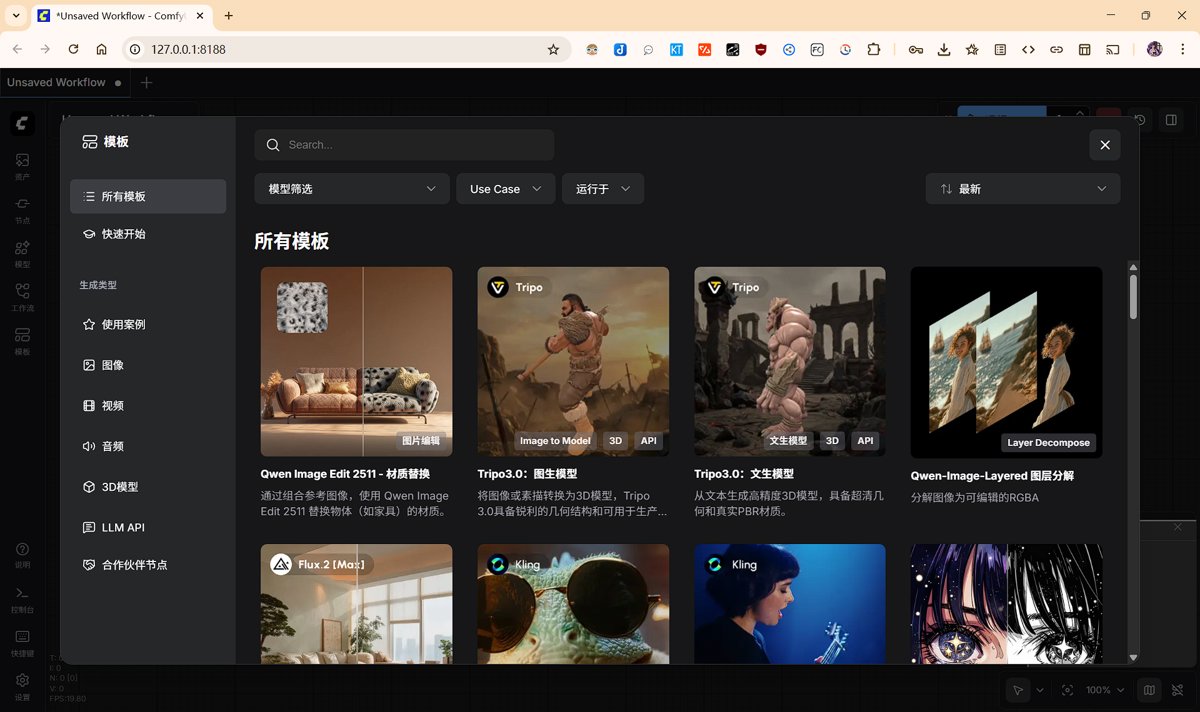Open the 最新 sort order dropdown
This screenshot has width=1200, height=712.
(x=1023, y=189)
